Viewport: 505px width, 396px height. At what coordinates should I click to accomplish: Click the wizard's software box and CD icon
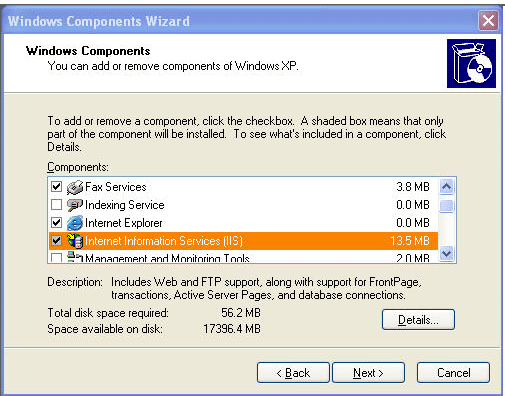pyautogui.click(x=471, y=63)
